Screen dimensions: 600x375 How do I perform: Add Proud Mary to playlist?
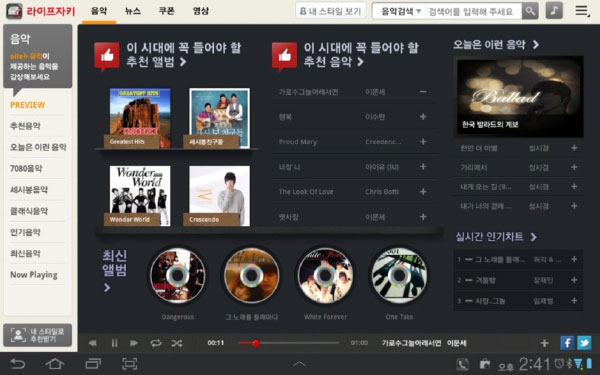pyautogui.click(x=423, y=142)
